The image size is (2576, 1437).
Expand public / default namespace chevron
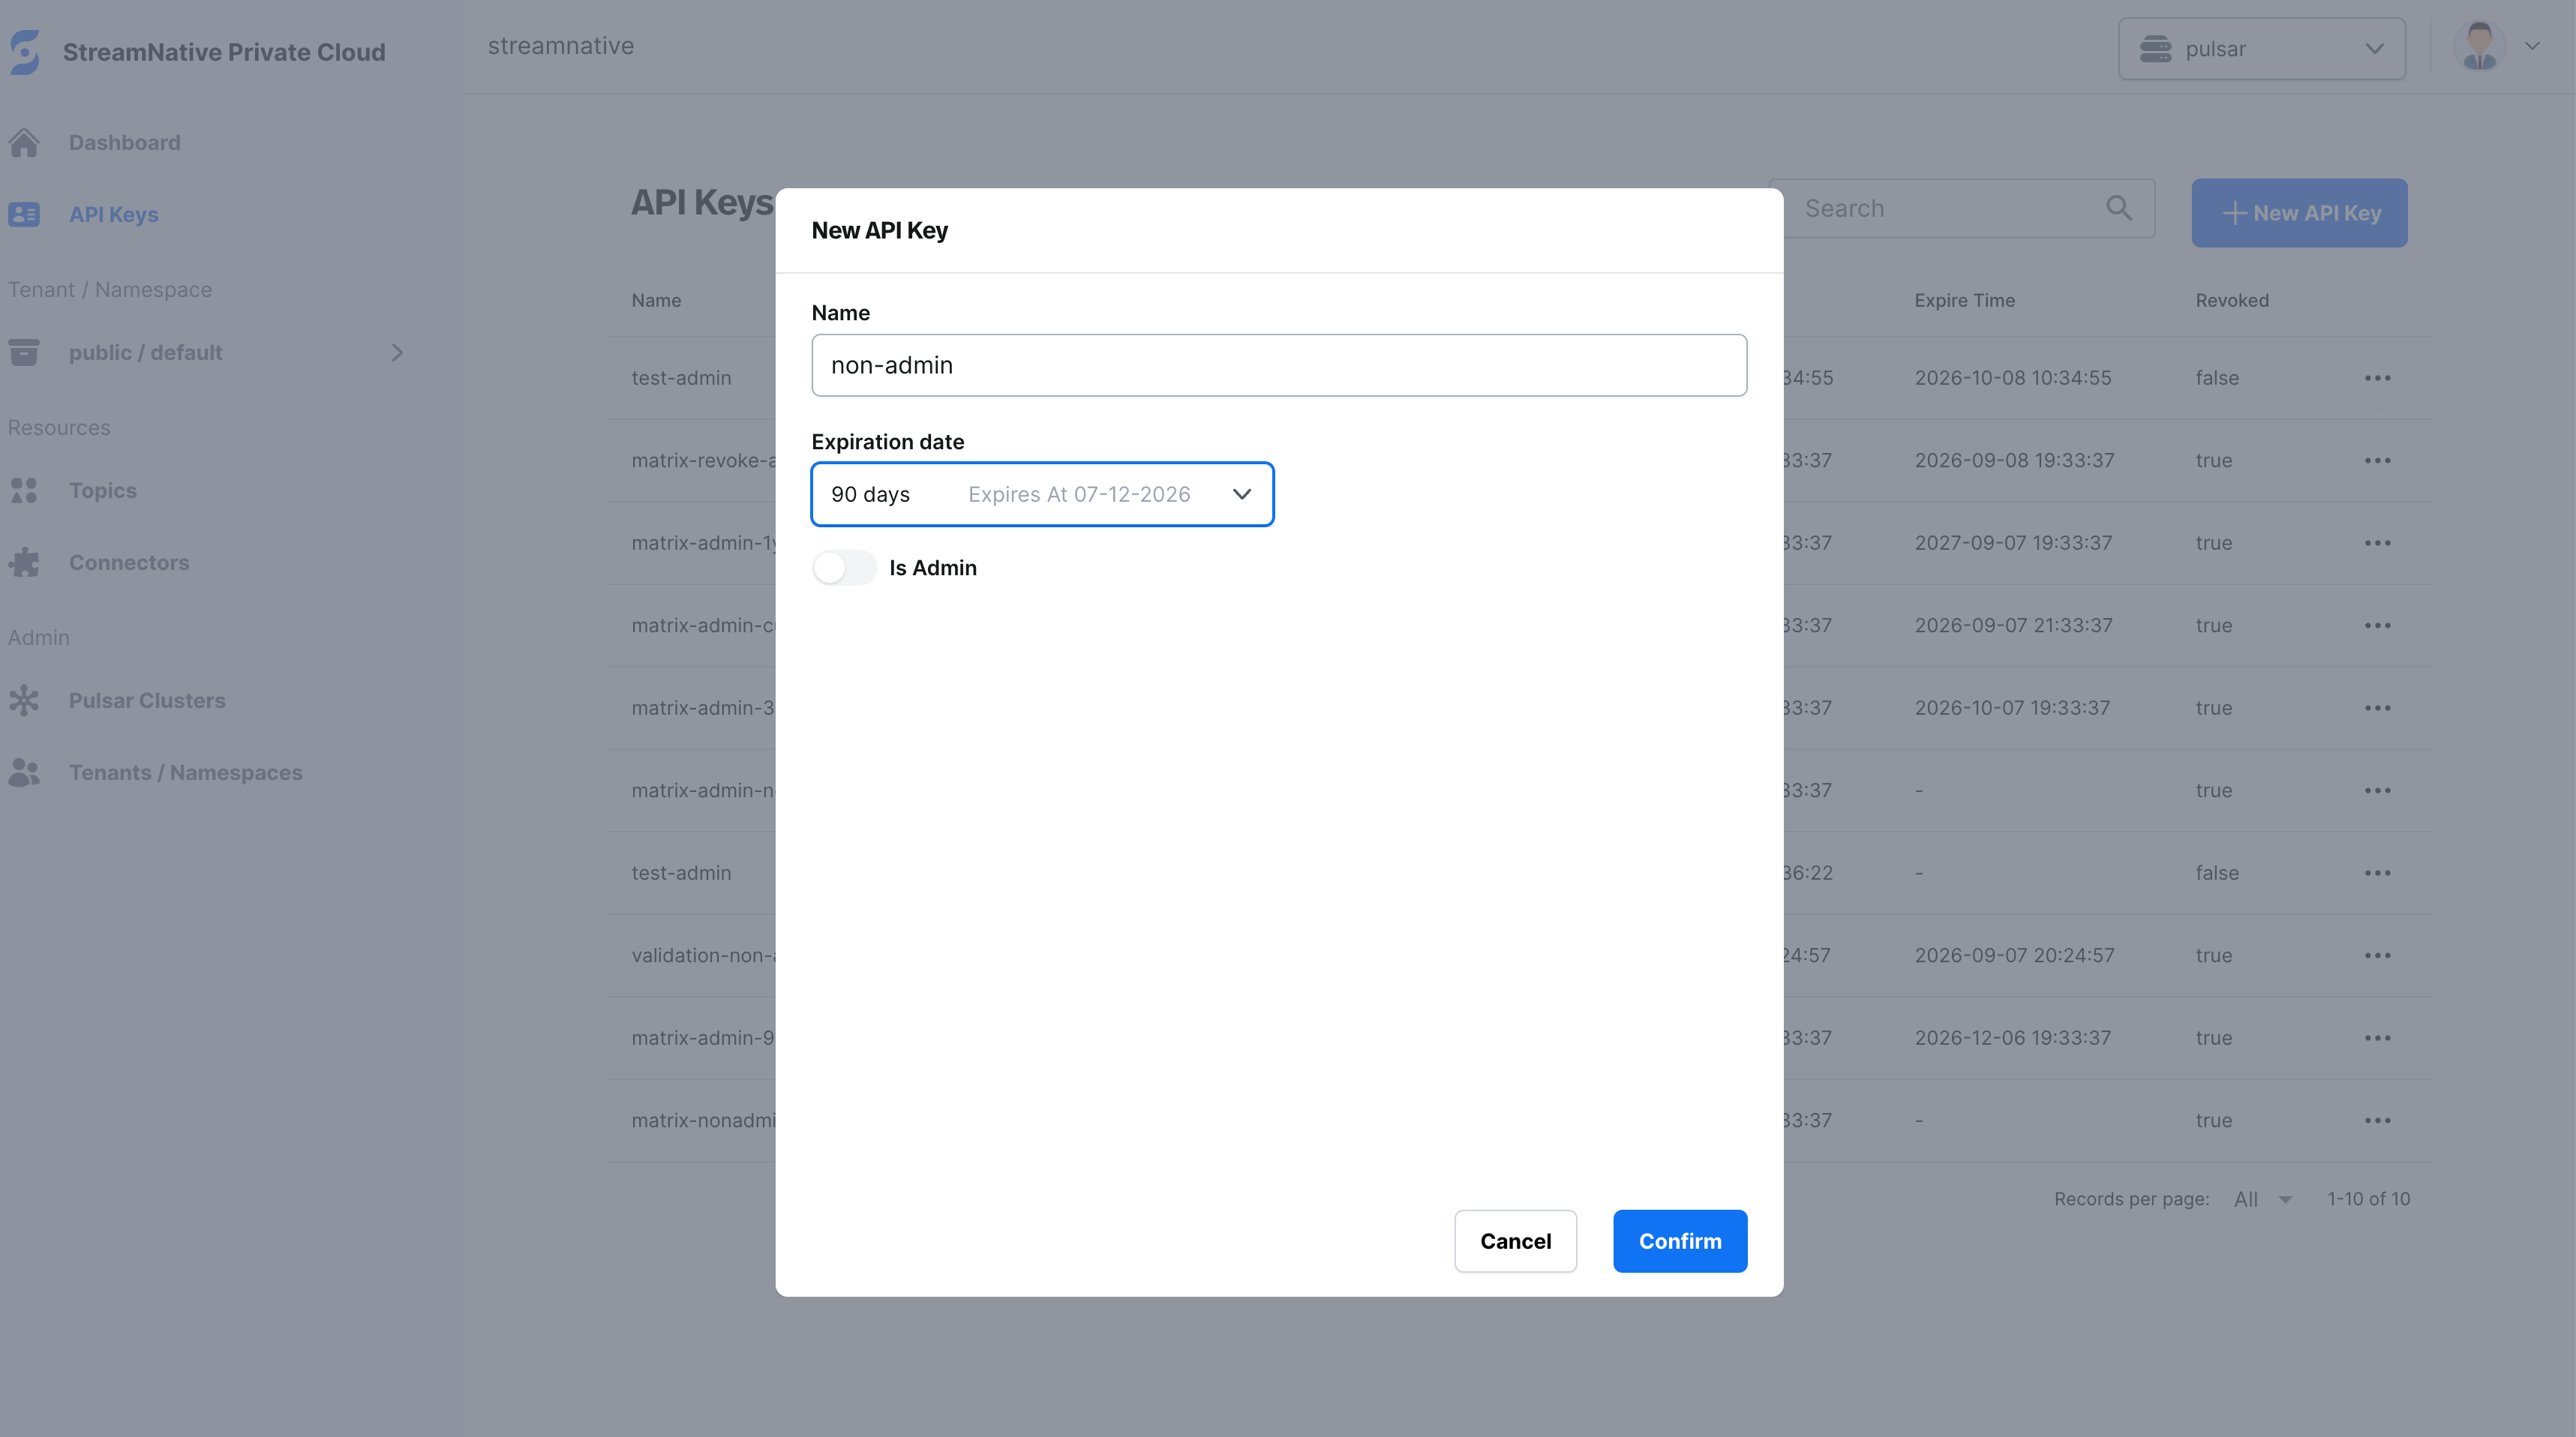pos(397,352)
